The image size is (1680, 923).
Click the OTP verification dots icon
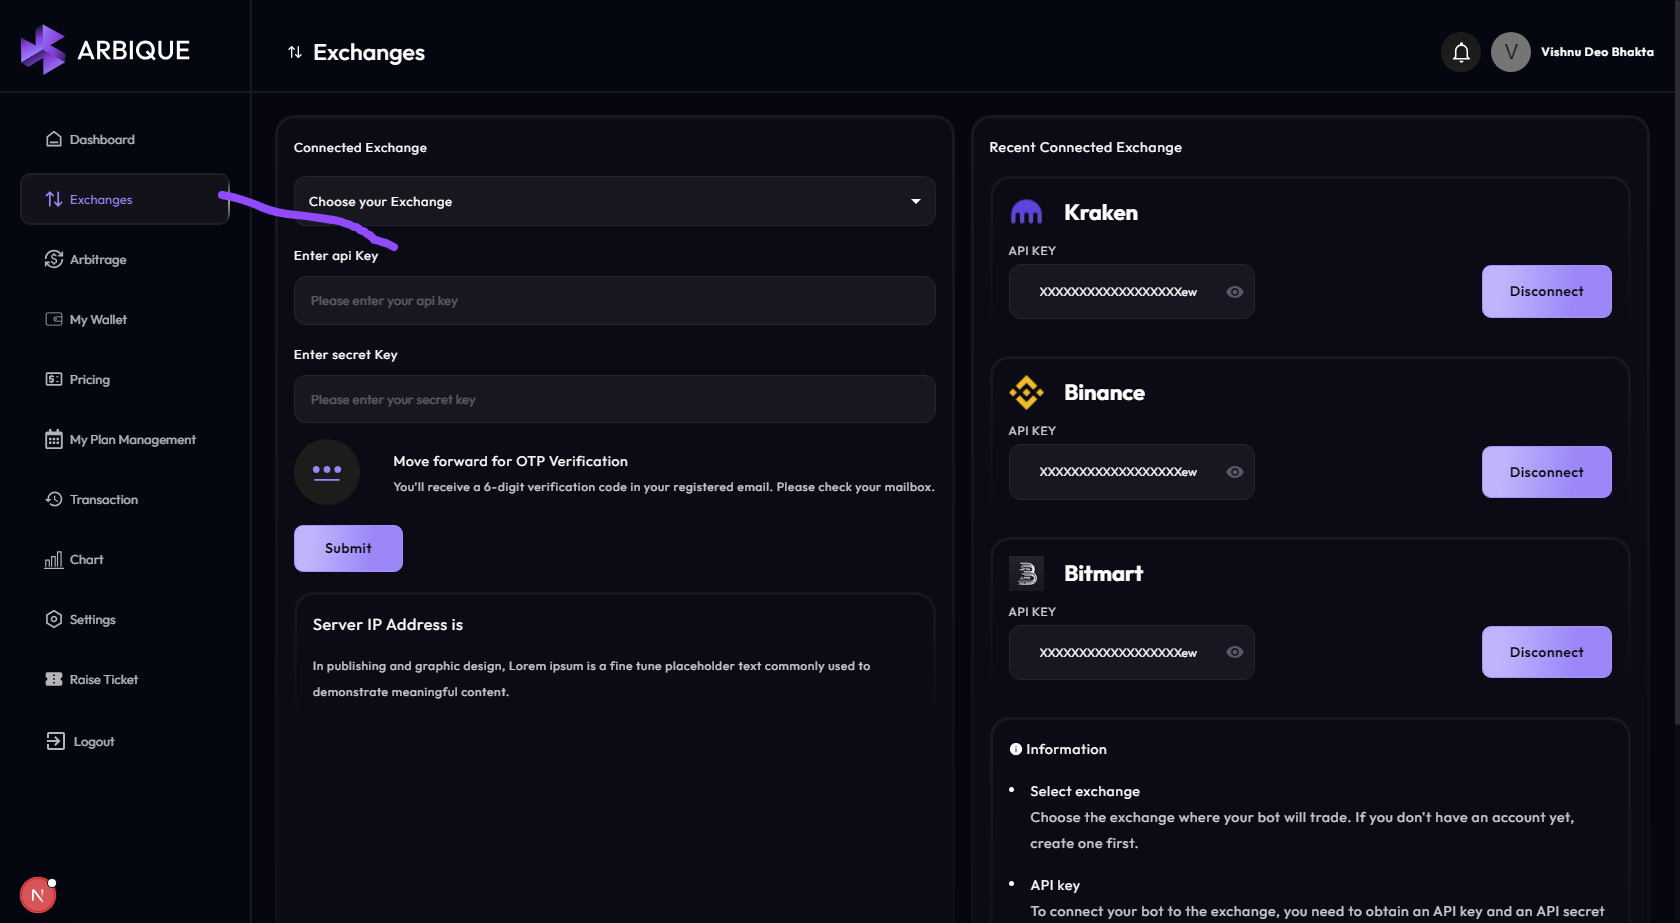[327, 472]
